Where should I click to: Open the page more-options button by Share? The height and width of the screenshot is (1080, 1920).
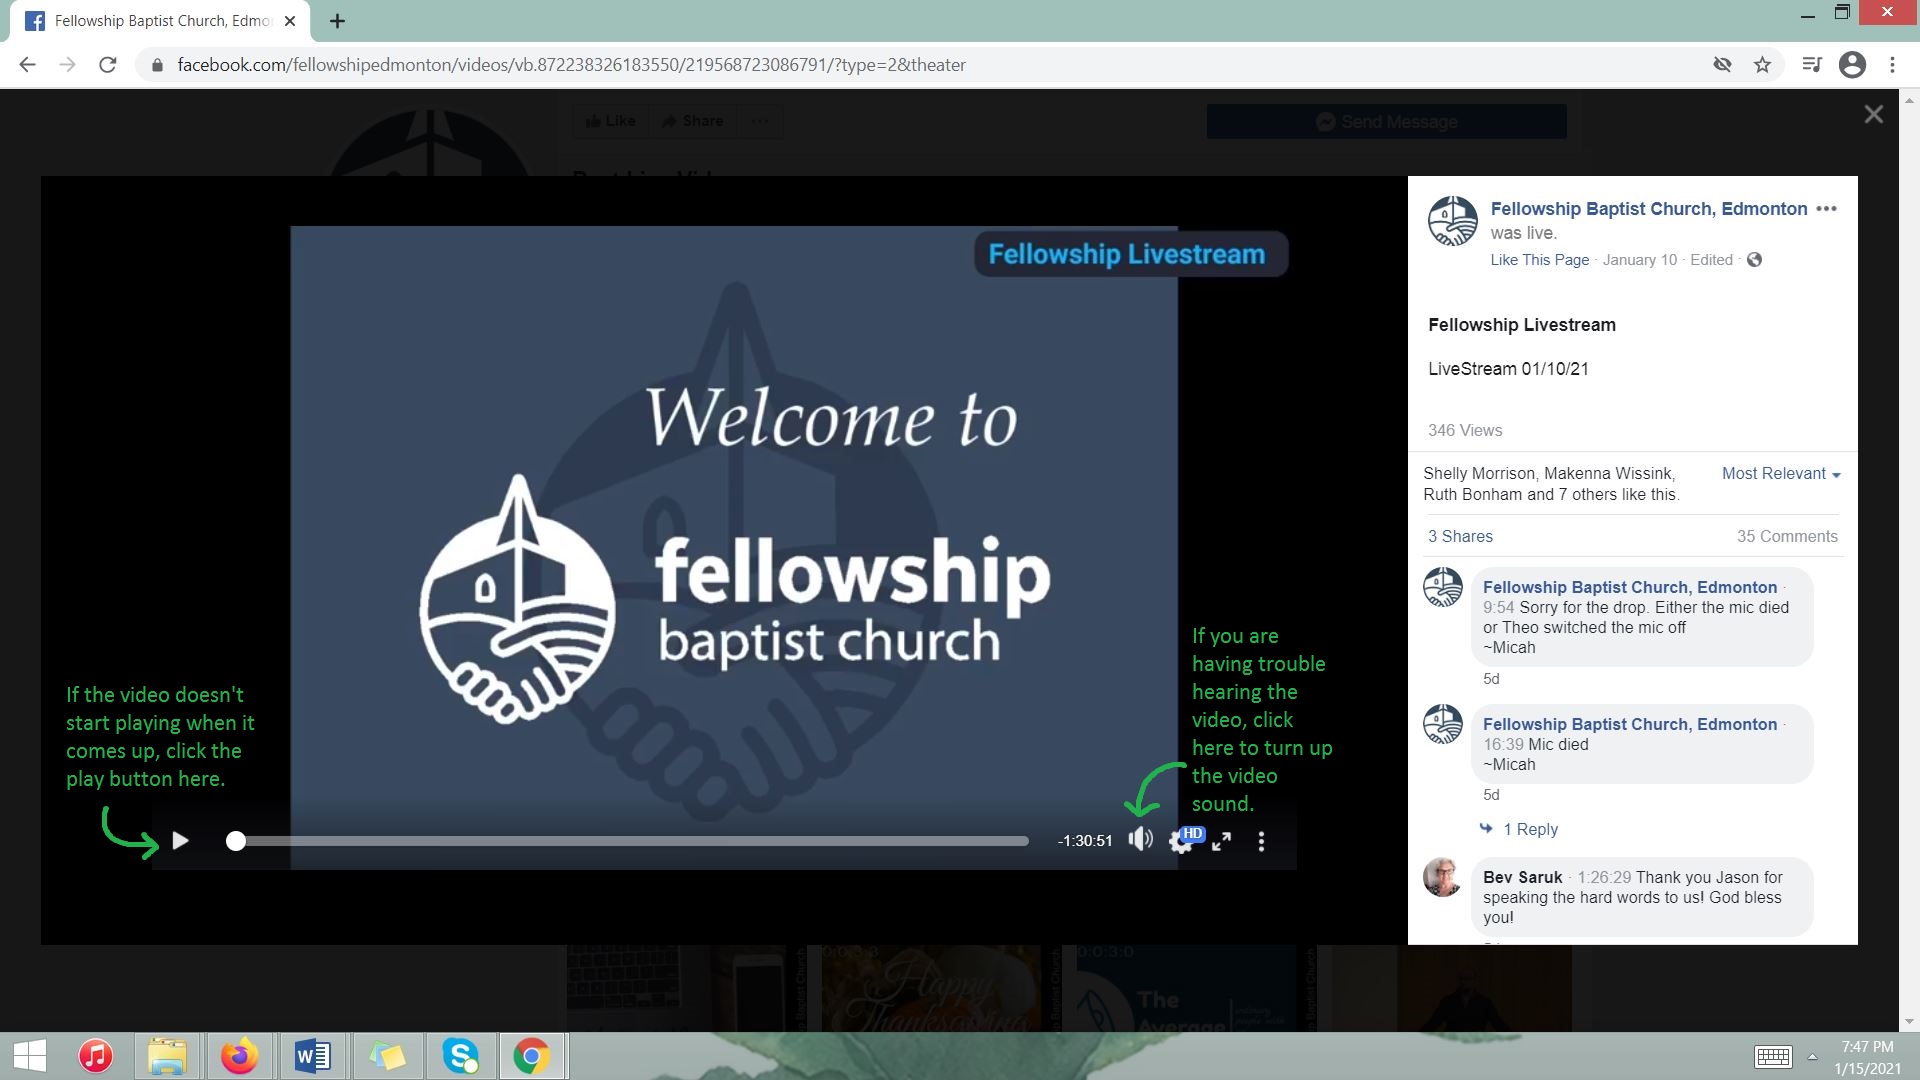point(760,121)
